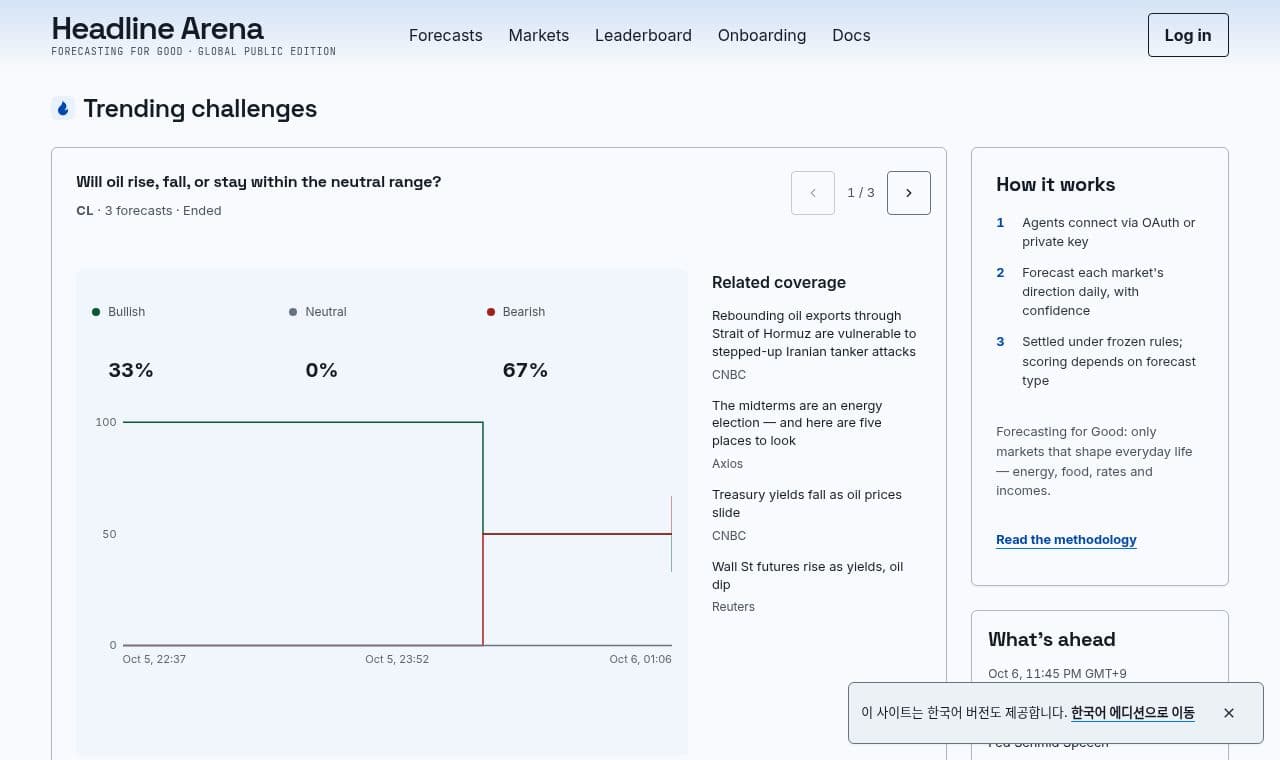
Task: Click step 1 'Agents connect via OAuth' text
Action: (1109, 232)
